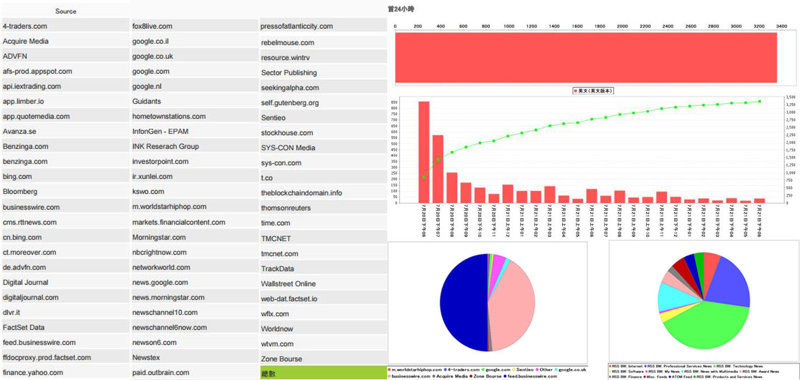The width and height of the screenshot is (800, 380).
Task: Select theblockchaindomain.info entry
Action: click(323, 193)
